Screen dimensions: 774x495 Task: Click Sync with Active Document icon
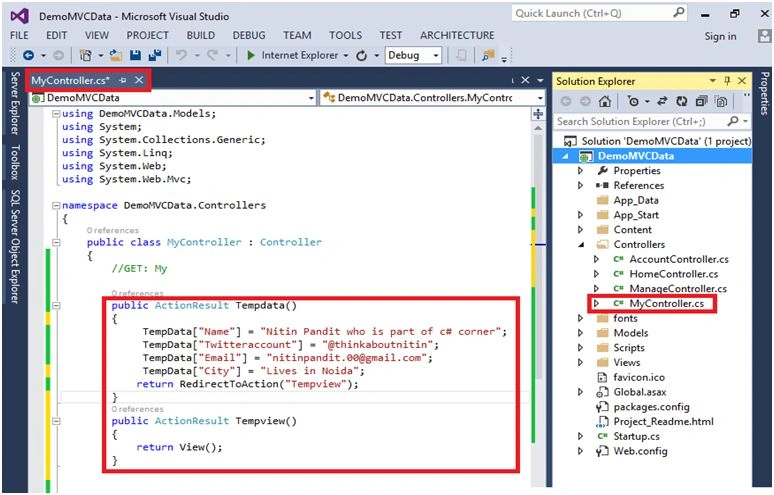[x=662, y=102]
